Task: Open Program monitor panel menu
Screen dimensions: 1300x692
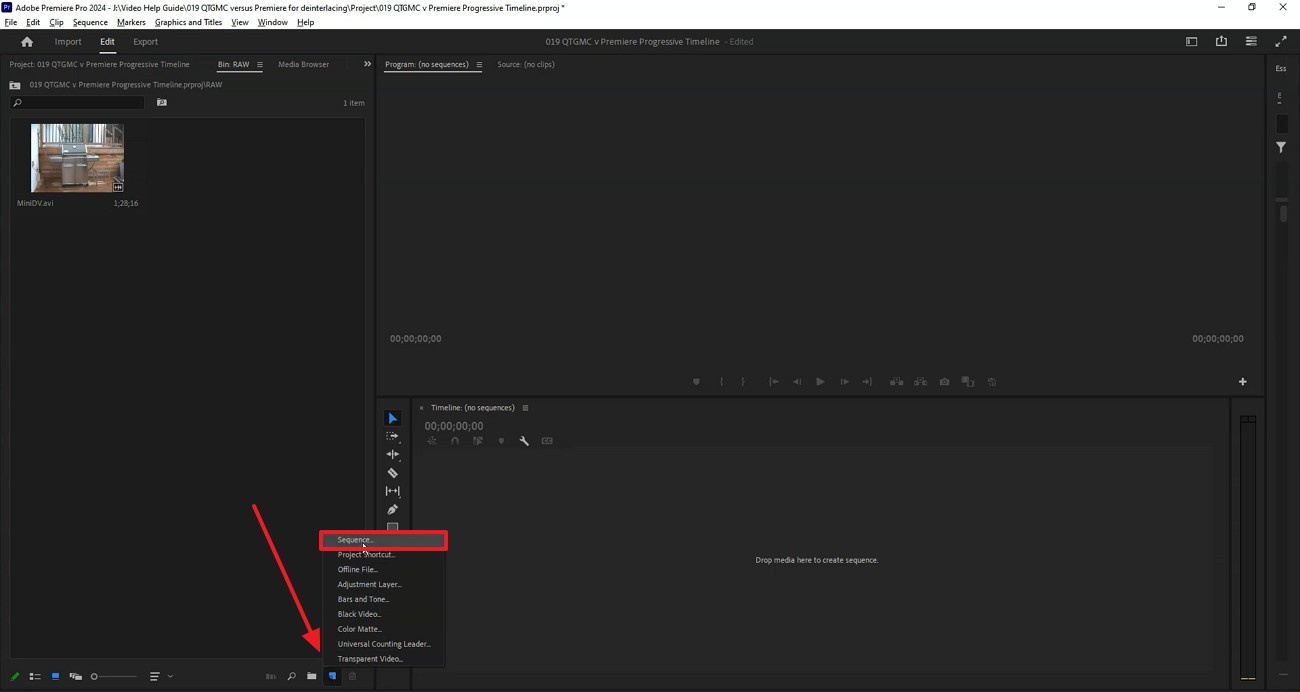Action: pos(479,65)
